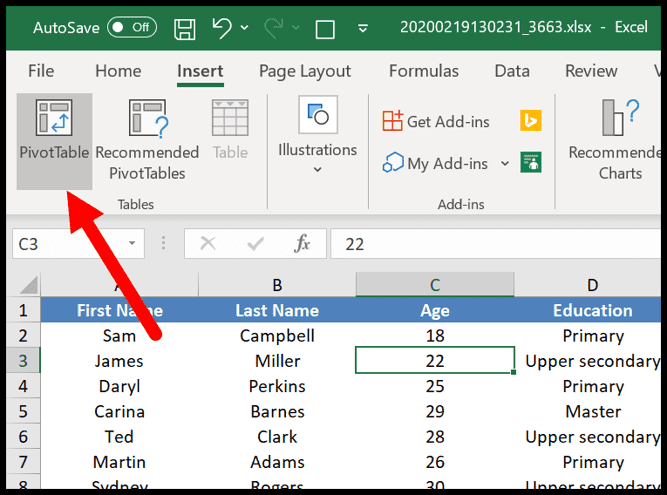Open the Page Layout tab
Image resolution: width=667 pixels, height=495 pixels.
305,71
